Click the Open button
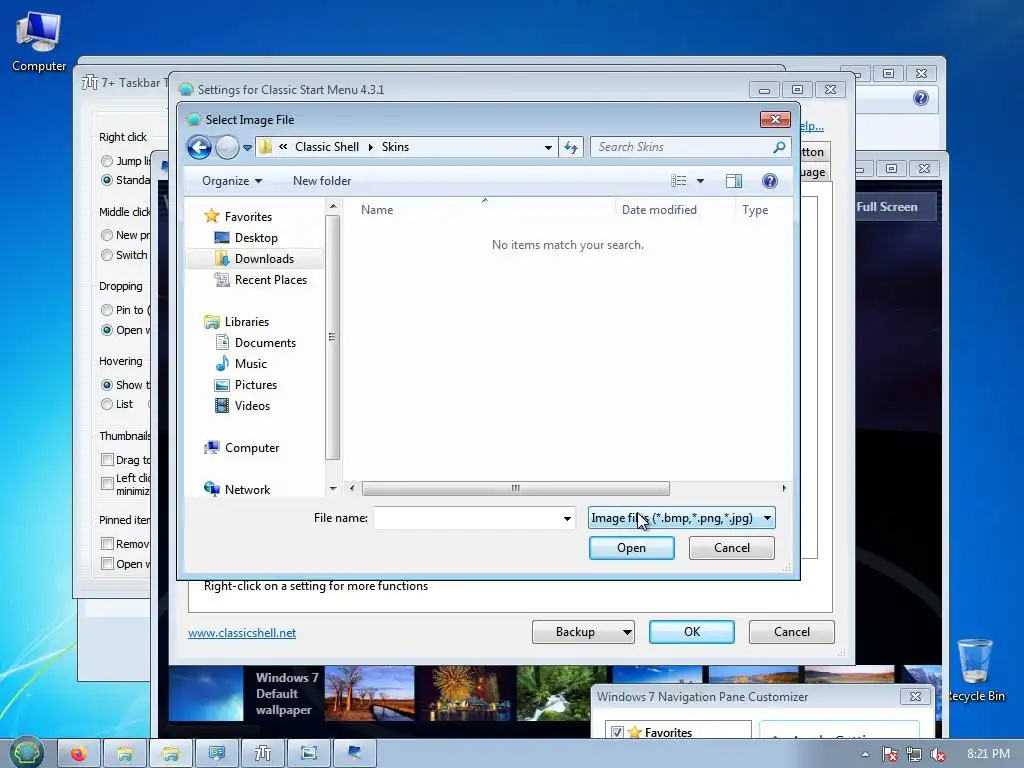This screenshot has width=1024, height=768. 632,548
